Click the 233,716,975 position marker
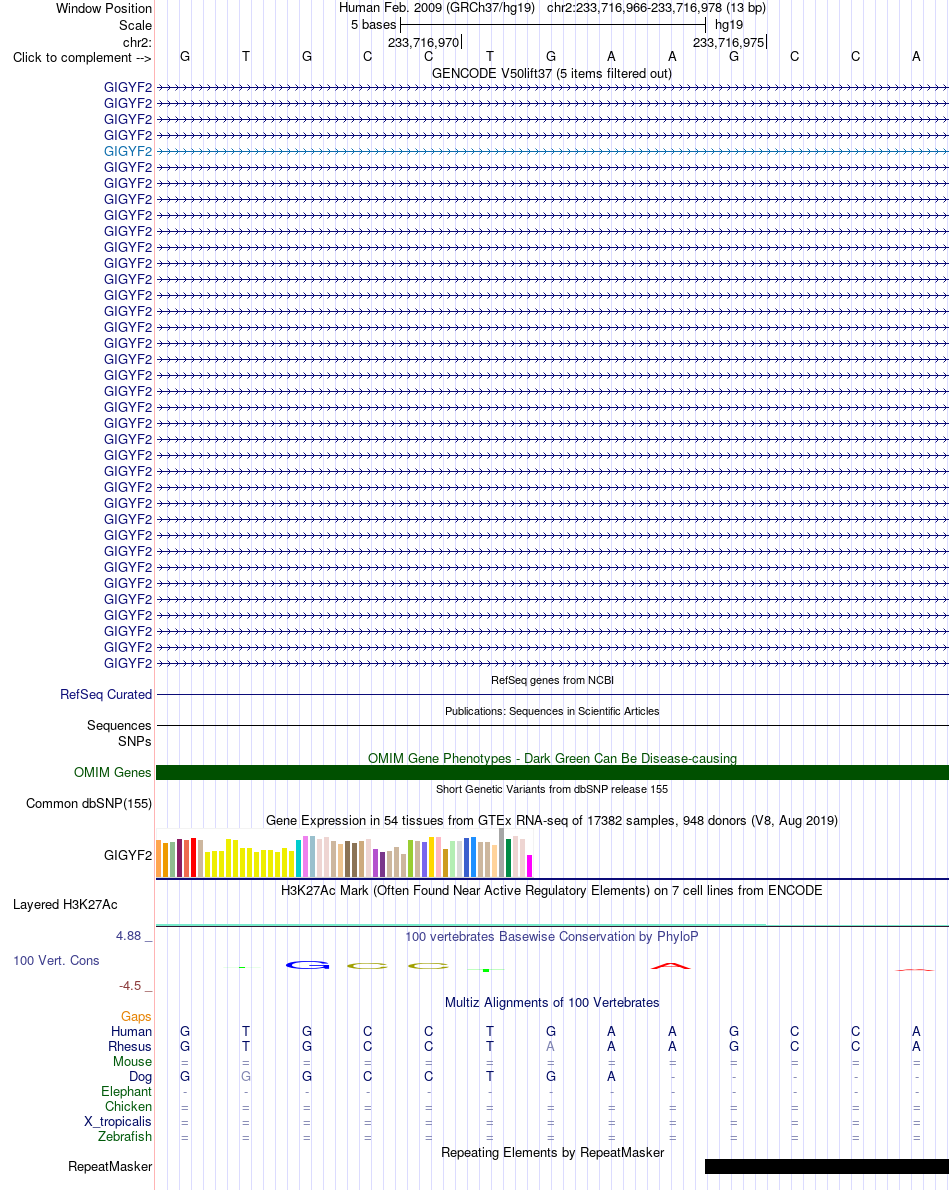The height and width of the screenshot is (1190, 950). tap(728, 42)
